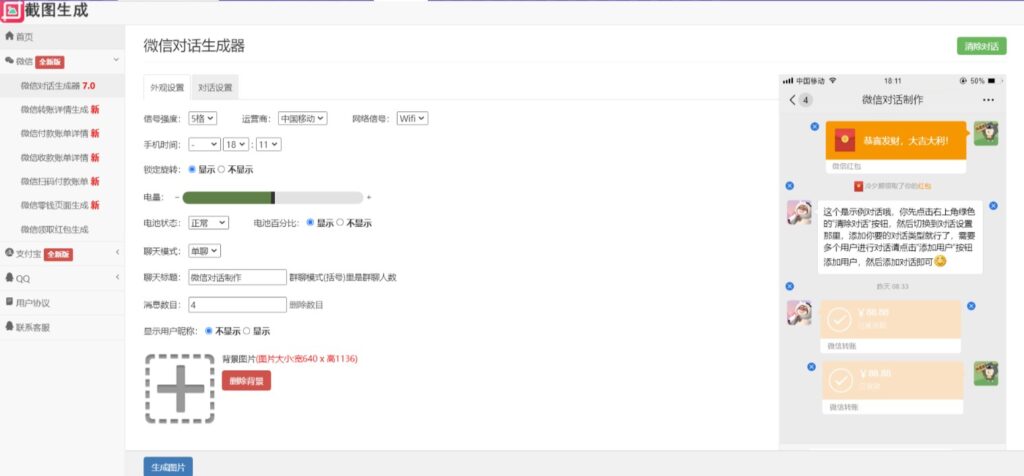Open 微信对话生成器 7.0 in sidebar
This screenshot has width=1024, height=476.
(x=62, y=86)
